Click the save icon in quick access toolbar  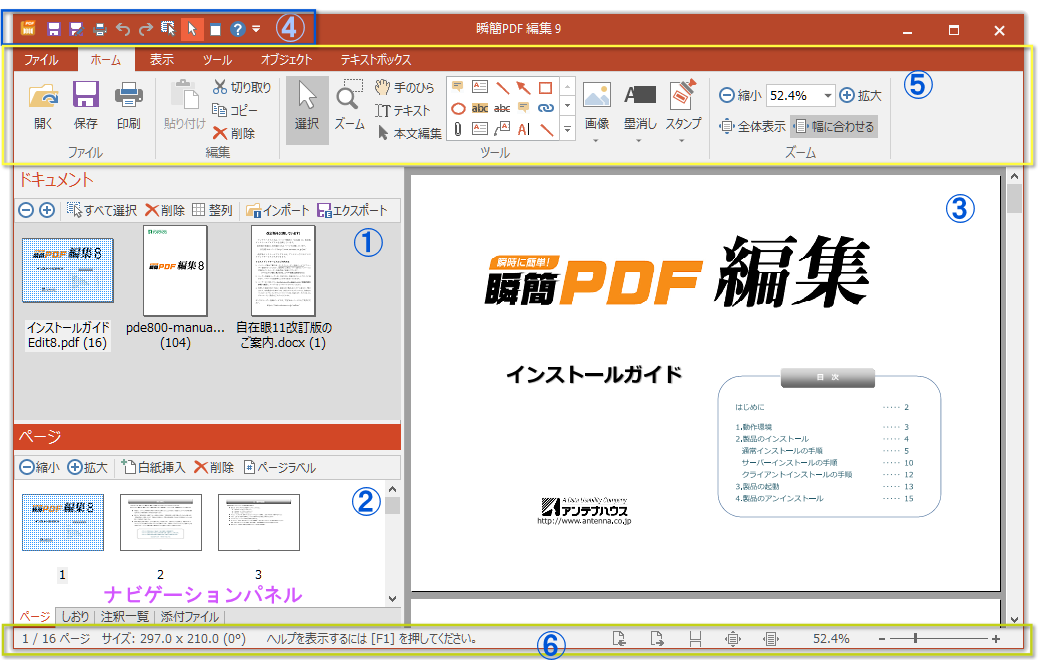coord(54,29)
